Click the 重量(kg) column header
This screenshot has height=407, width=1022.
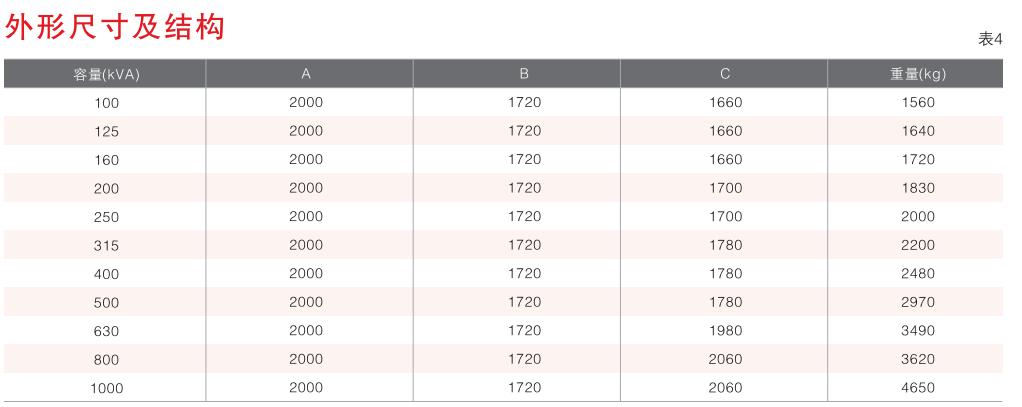click(917, 74)
